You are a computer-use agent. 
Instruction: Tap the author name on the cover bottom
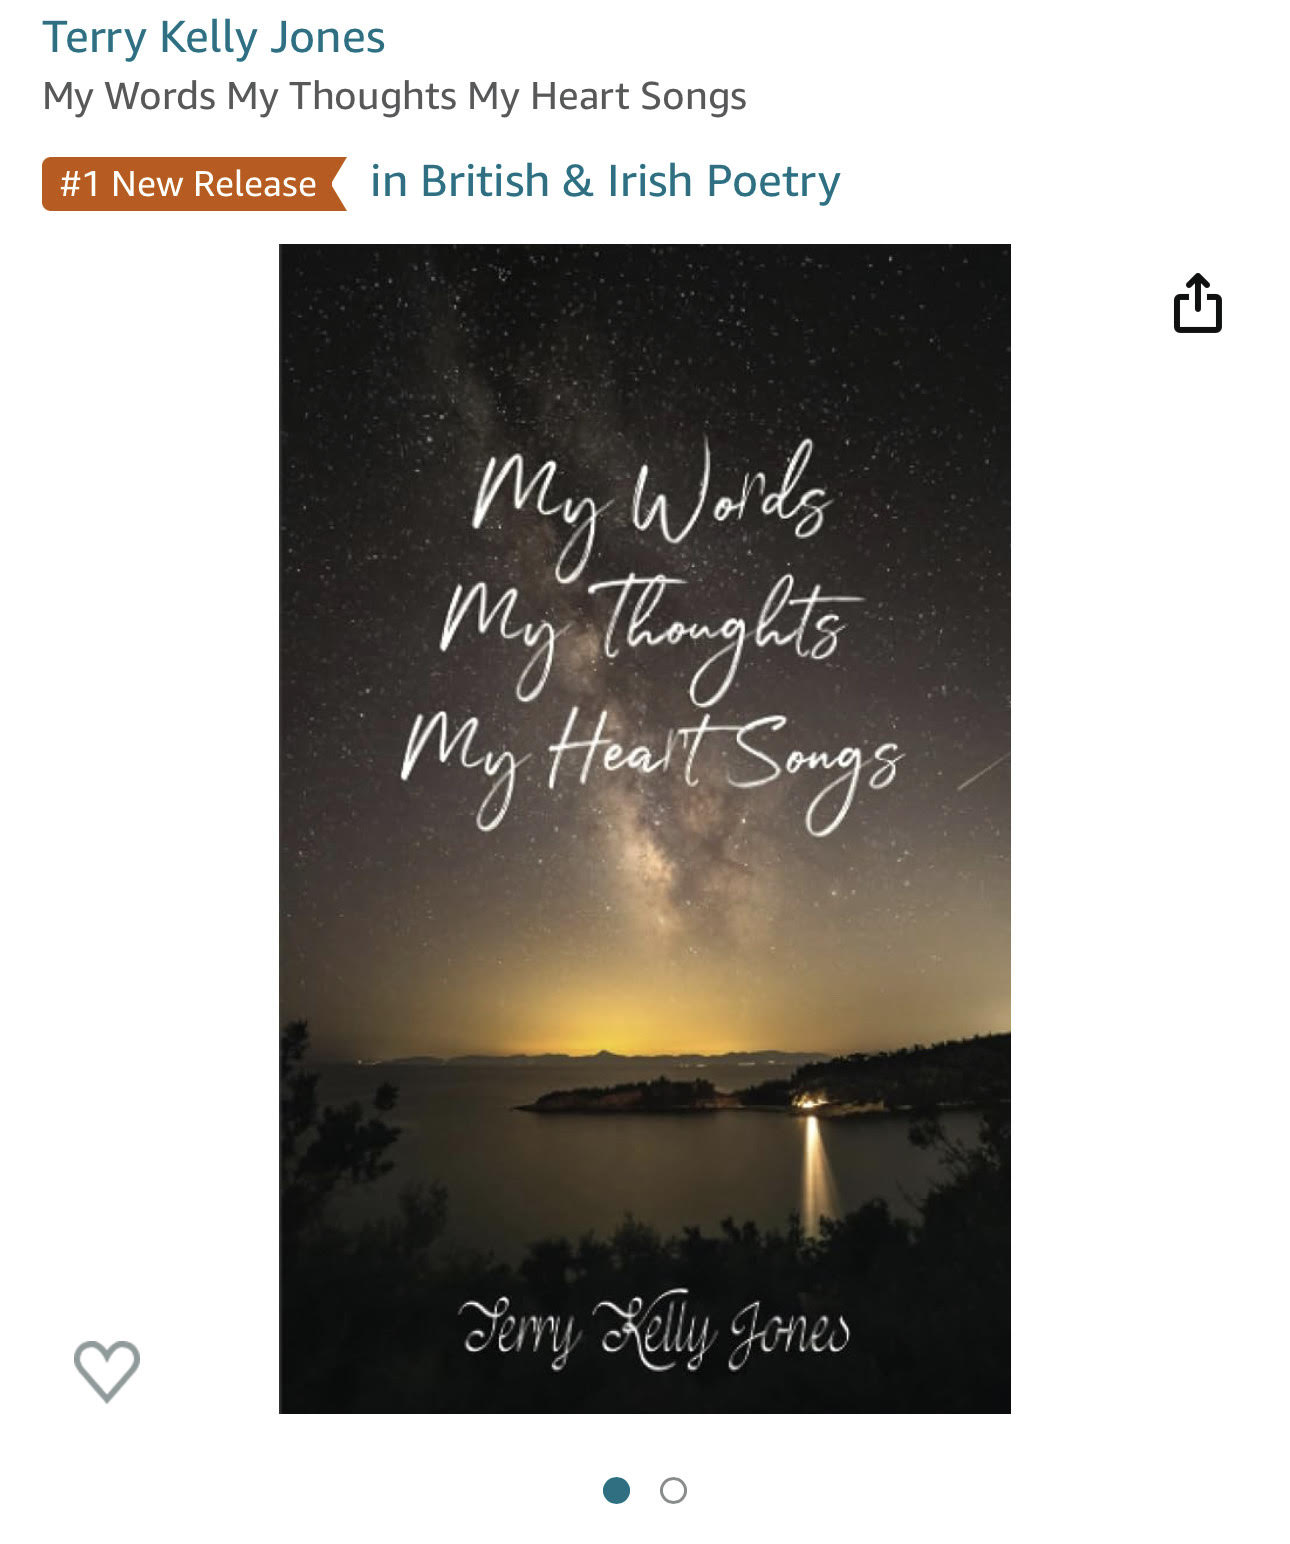pos(655,1330)
